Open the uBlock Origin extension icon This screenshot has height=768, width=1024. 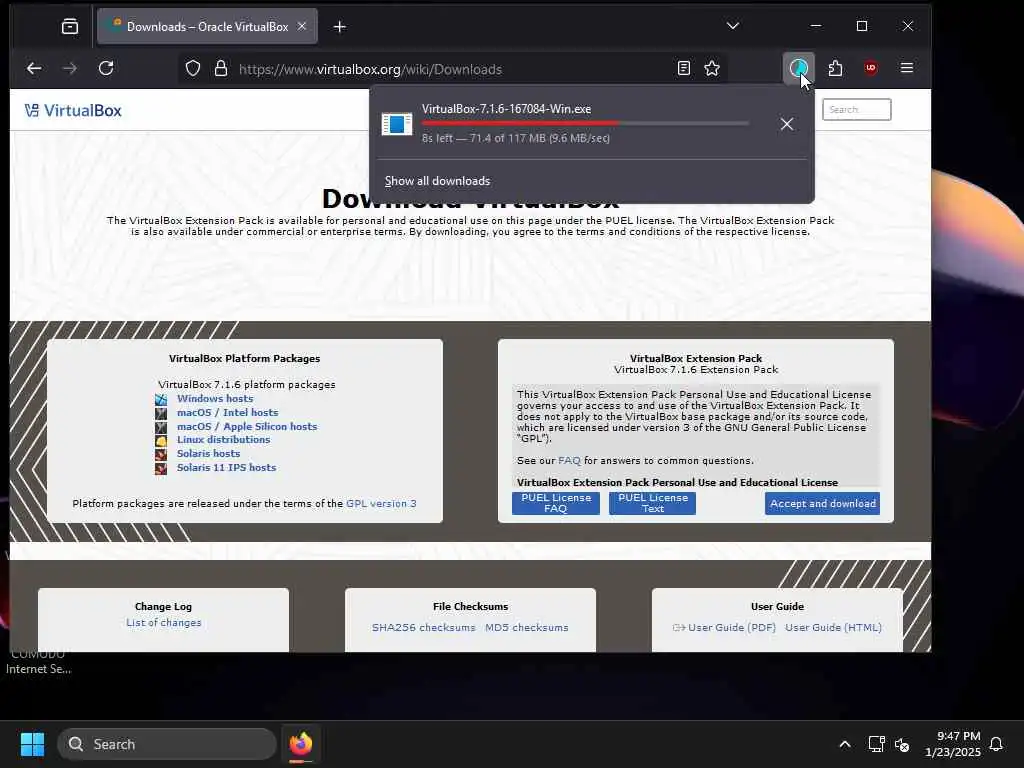tap(871, 68)
